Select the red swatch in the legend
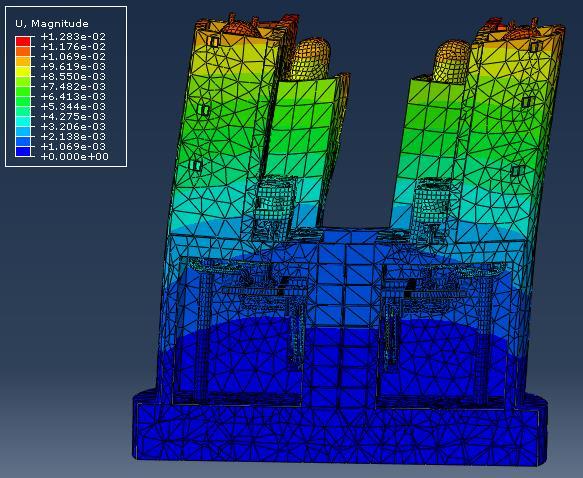This screenshot has width=583, height=478. tap(23, 41)
